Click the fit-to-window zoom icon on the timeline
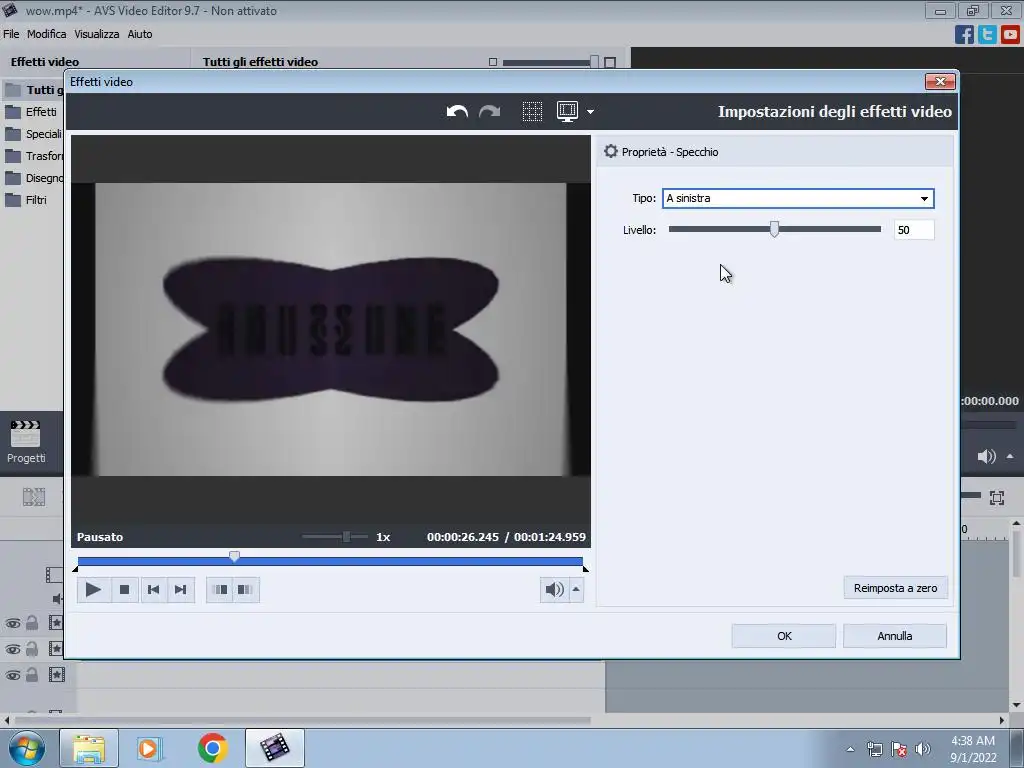The image size is (1024, 768). click(997, 498)
